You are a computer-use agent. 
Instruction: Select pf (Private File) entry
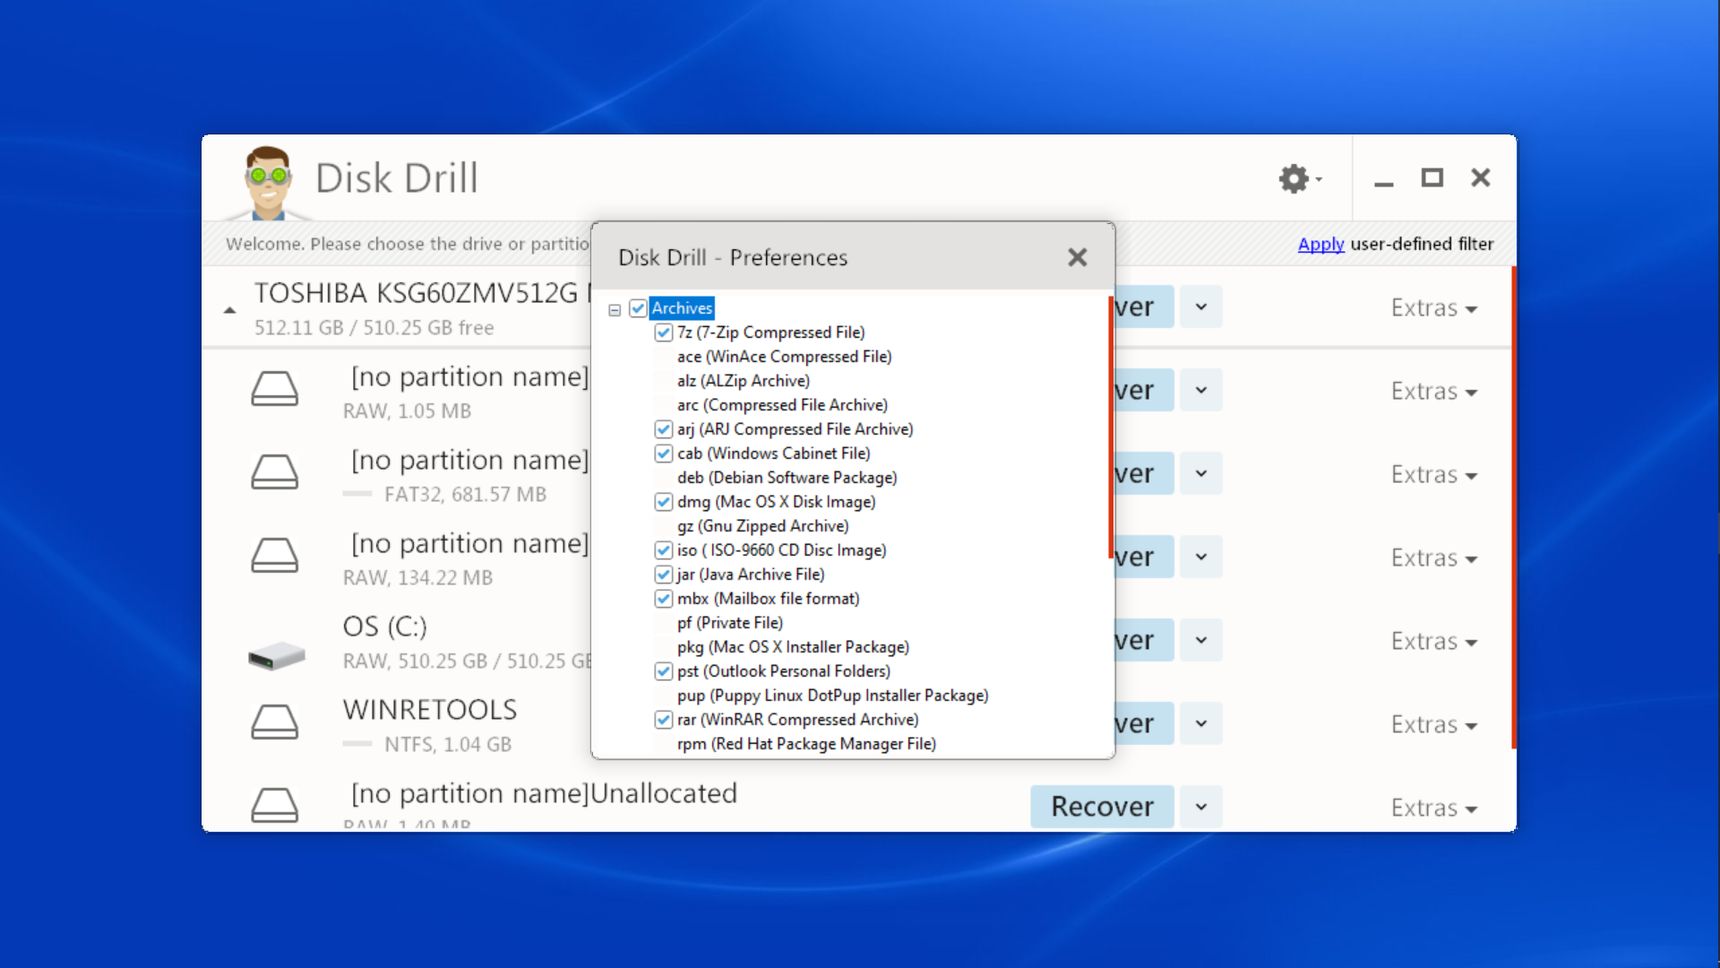730,623
